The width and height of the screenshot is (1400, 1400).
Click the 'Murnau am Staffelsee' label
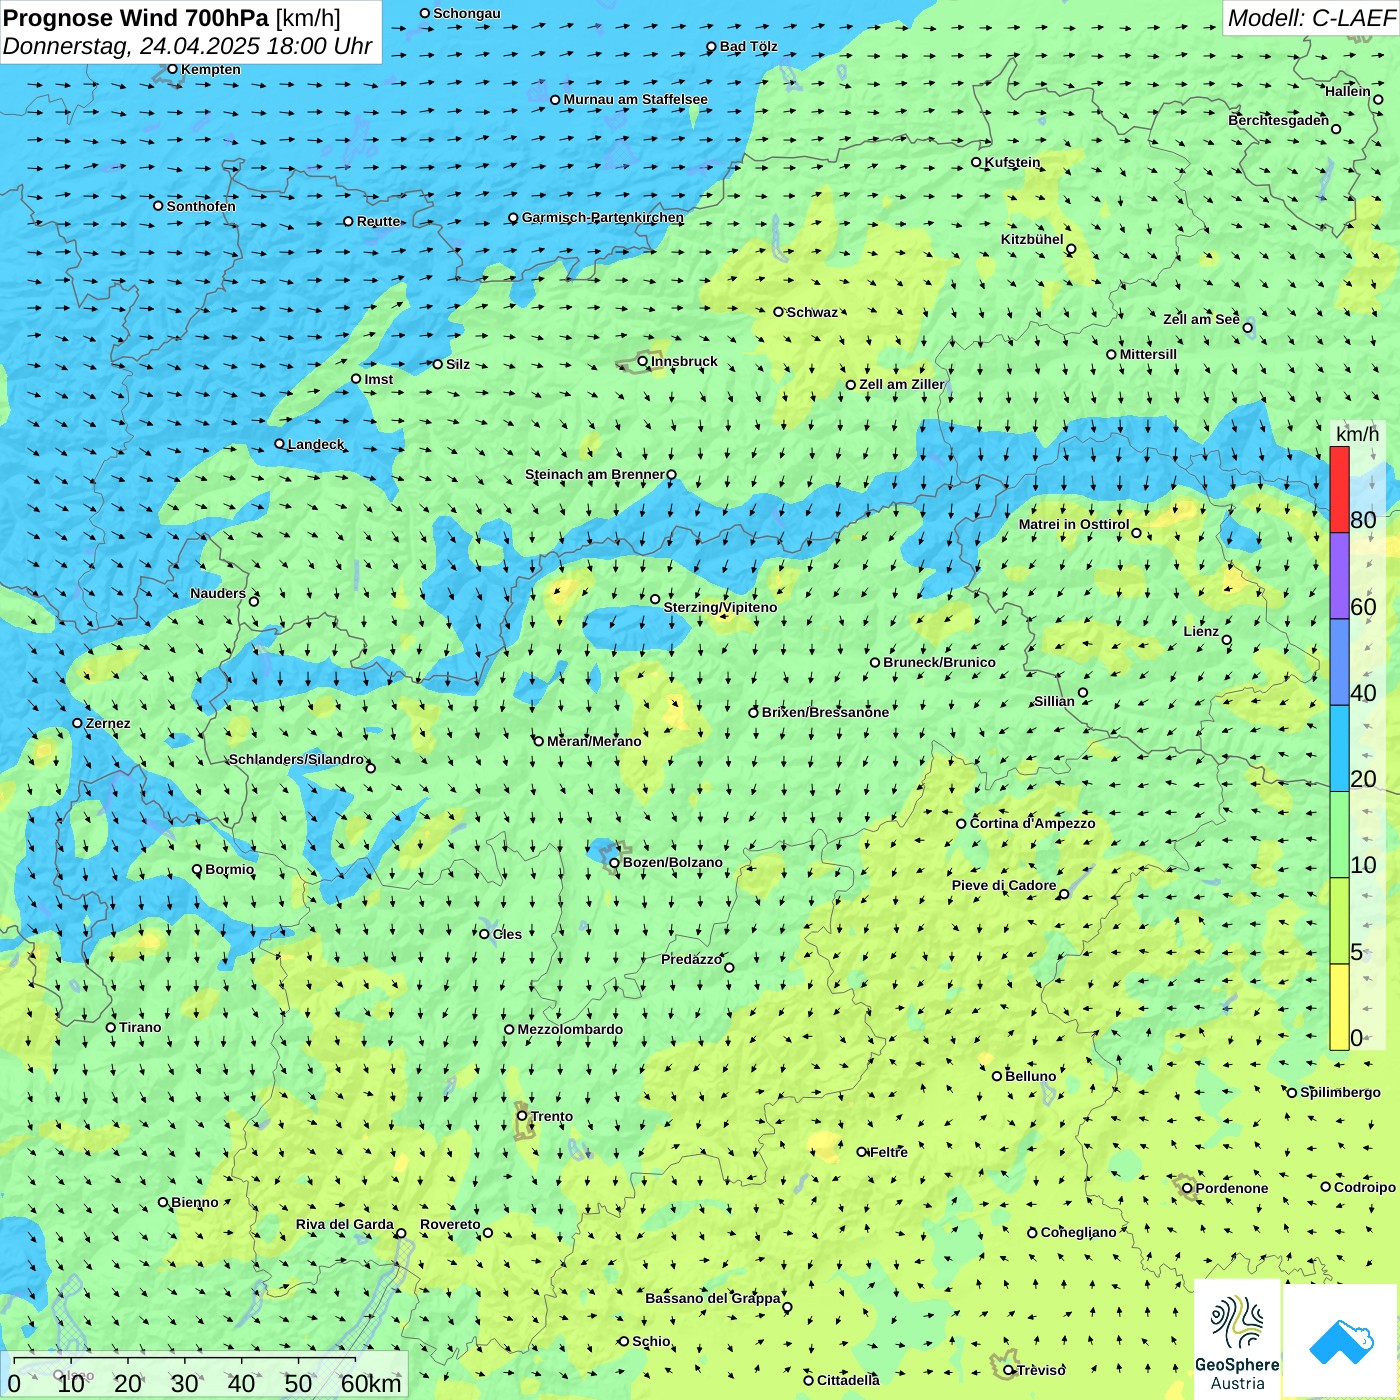click(636, 99)
